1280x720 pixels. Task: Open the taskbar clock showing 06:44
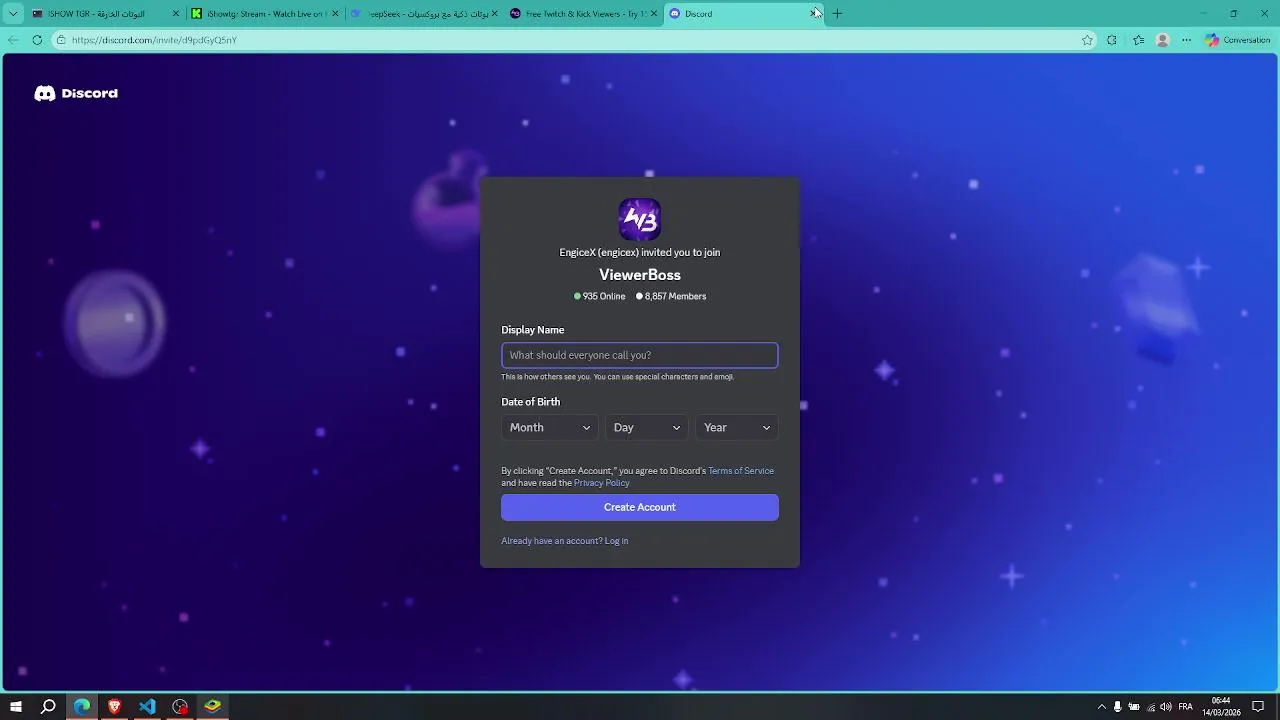[x=1221, y=707]
